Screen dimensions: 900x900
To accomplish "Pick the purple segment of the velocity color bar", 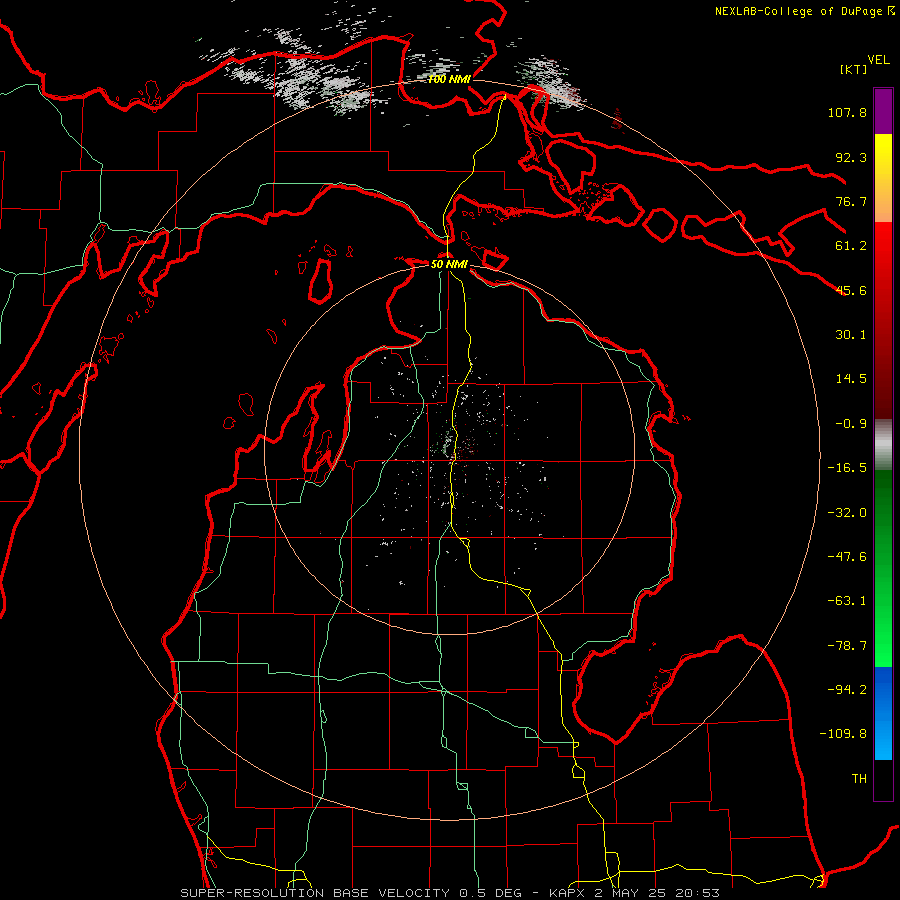I will coord(883,111).
